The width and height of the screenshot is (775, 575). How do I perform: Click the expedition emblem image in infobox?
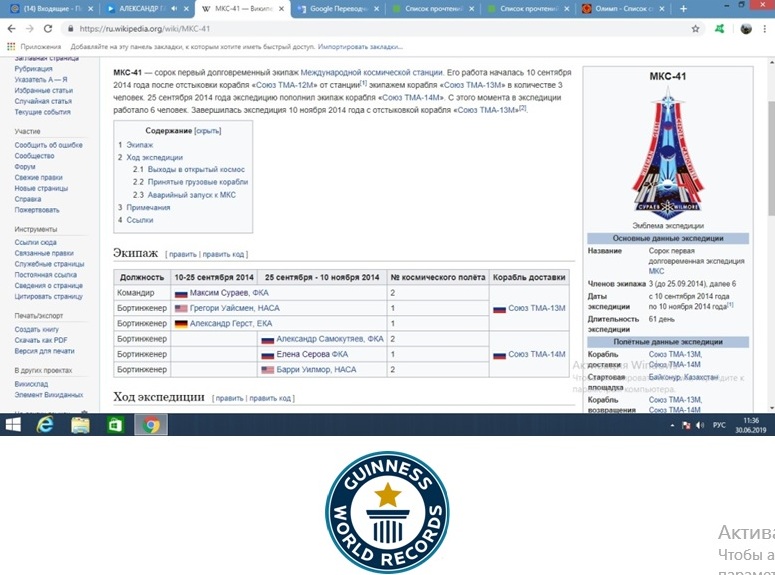(668, 152)
